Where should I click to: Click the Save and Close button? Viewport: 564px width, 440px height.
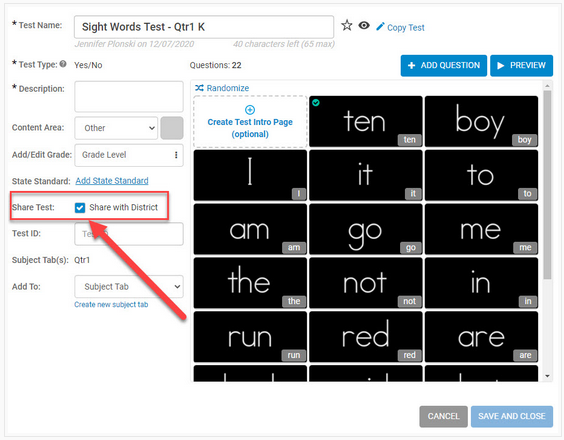point(511,416)
